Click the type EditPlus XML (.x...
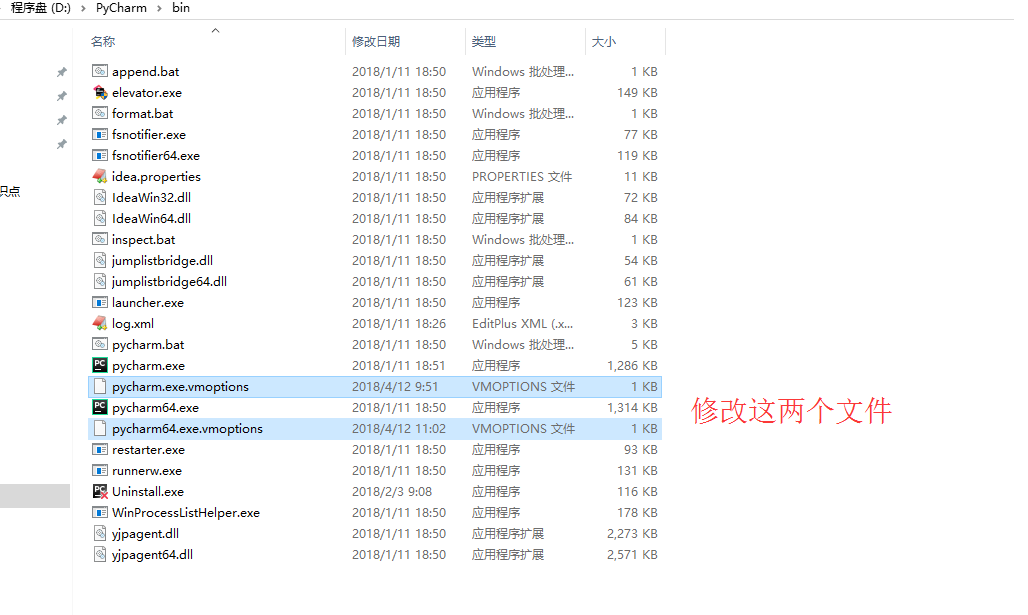 pos(523,323)
